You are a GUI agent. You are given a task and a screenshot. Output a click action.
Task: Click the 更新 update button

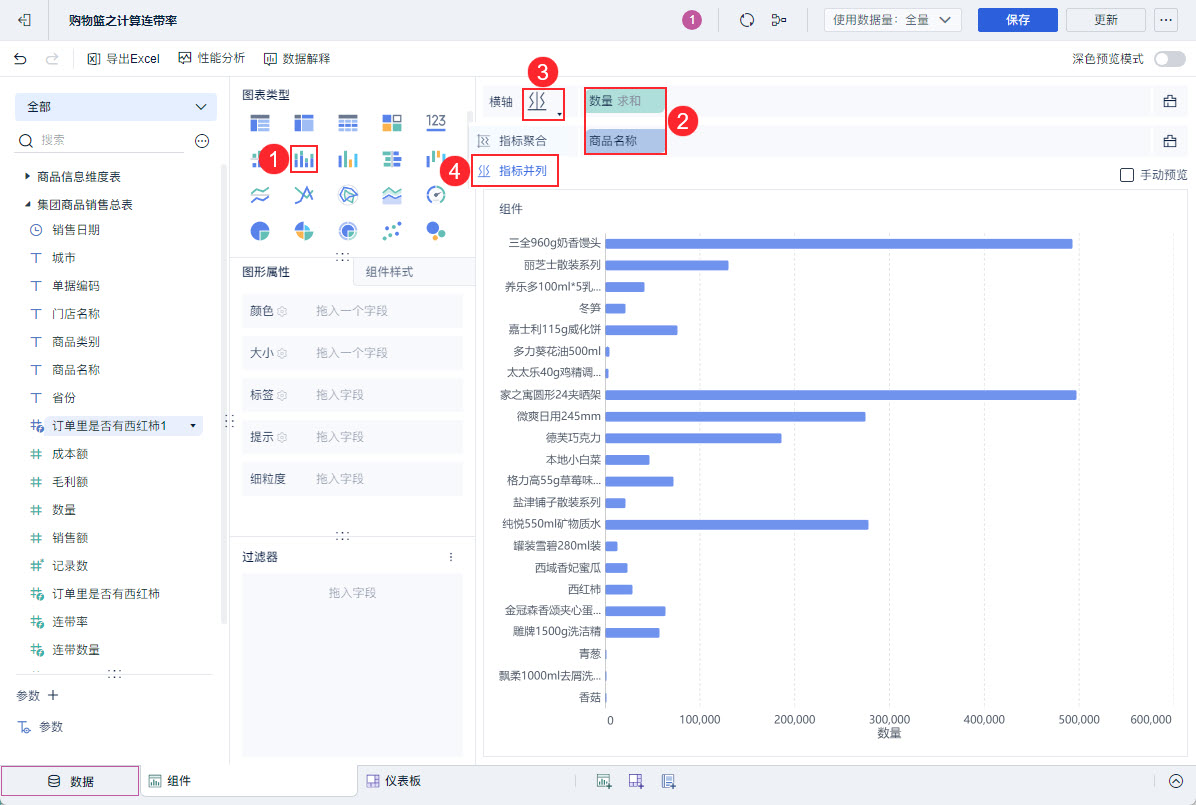click(x=1105, y=20)
